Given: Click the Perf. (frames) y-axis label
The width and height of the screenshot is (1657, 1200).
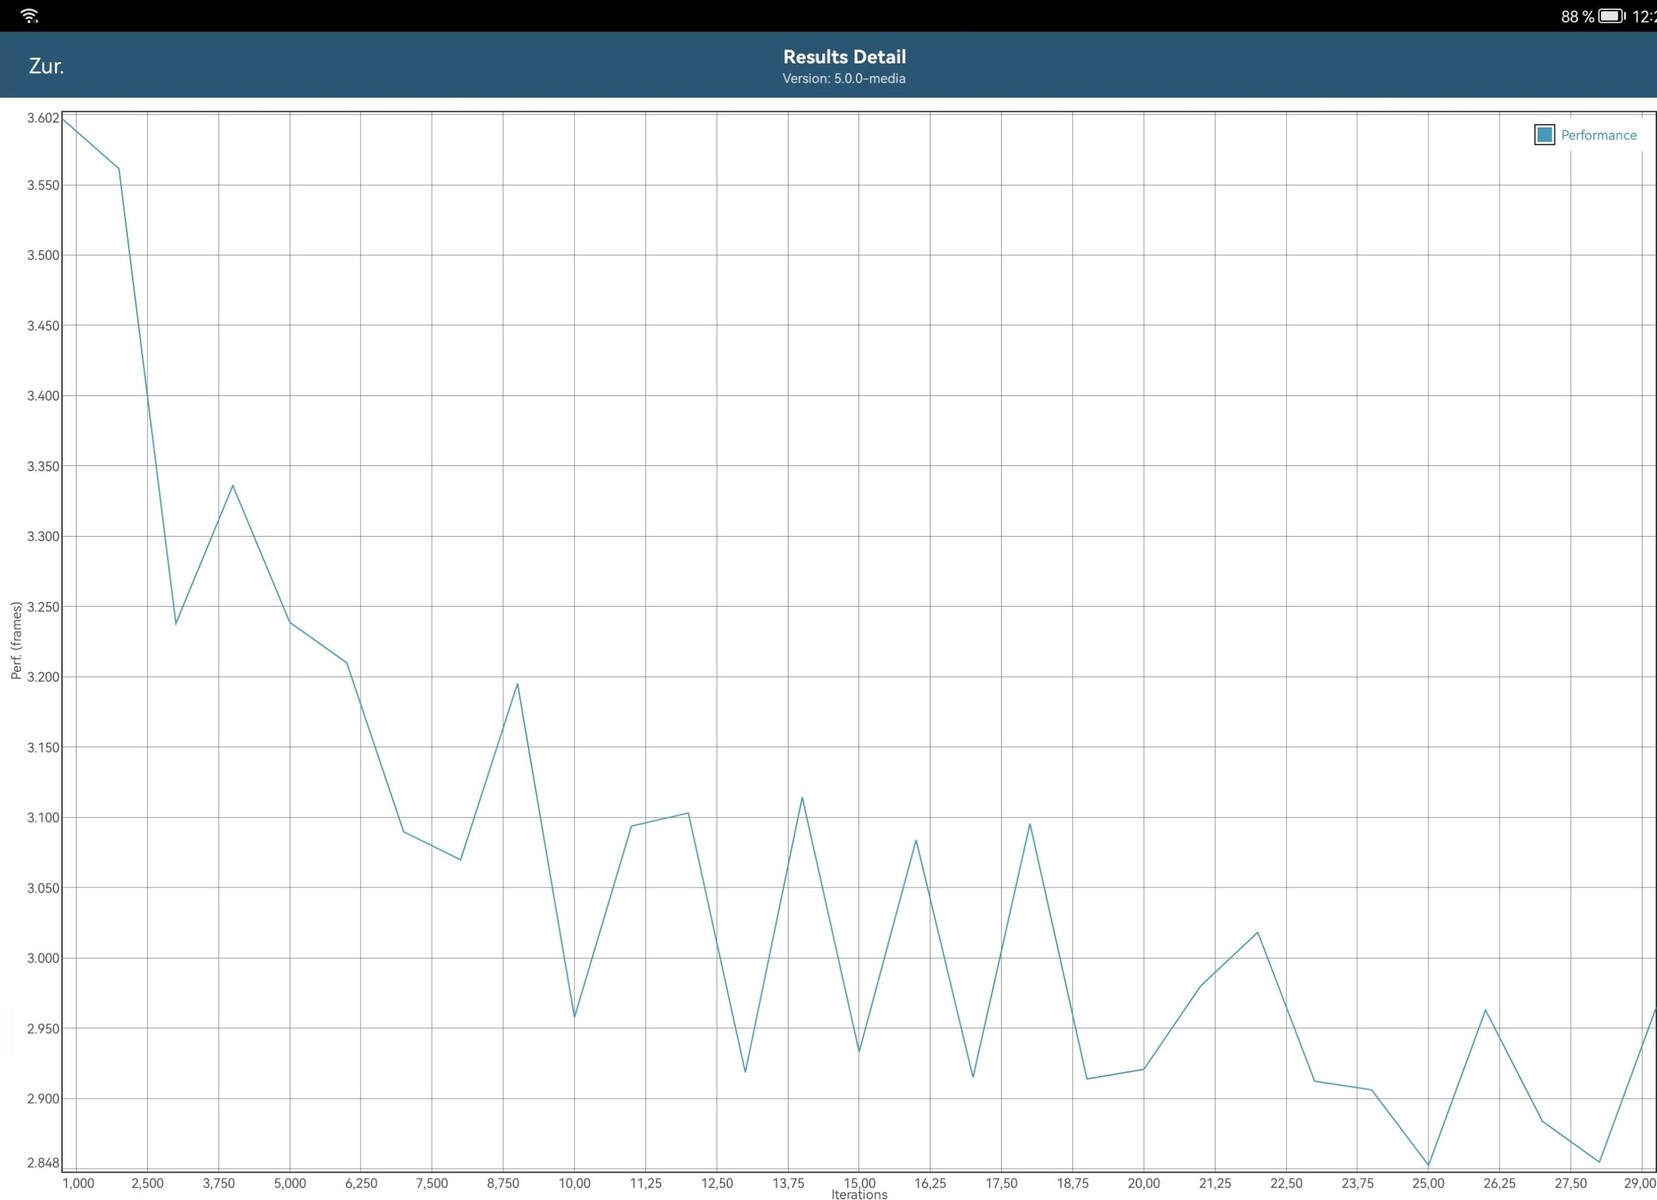Looking at the screenshot, I should 16,641.
